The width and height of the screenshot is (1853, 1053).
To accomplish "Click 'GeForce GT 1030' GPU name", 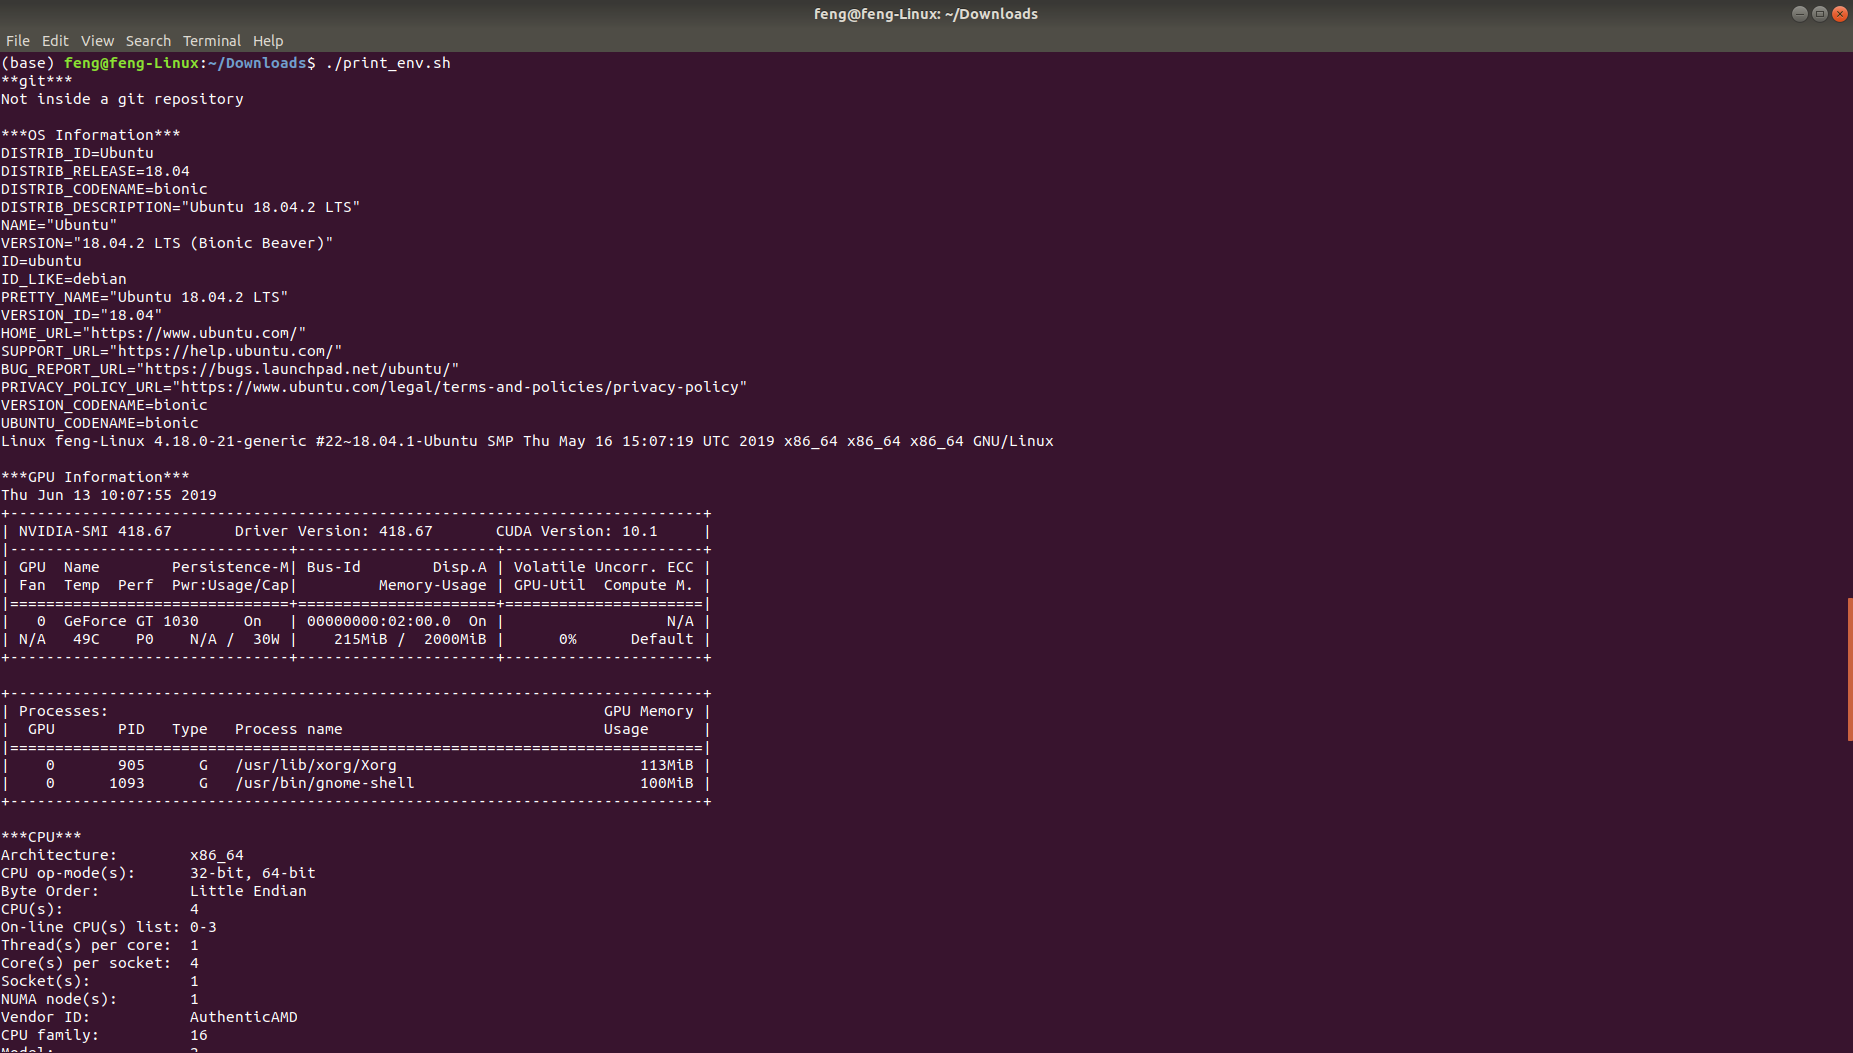I will point(131,621).
